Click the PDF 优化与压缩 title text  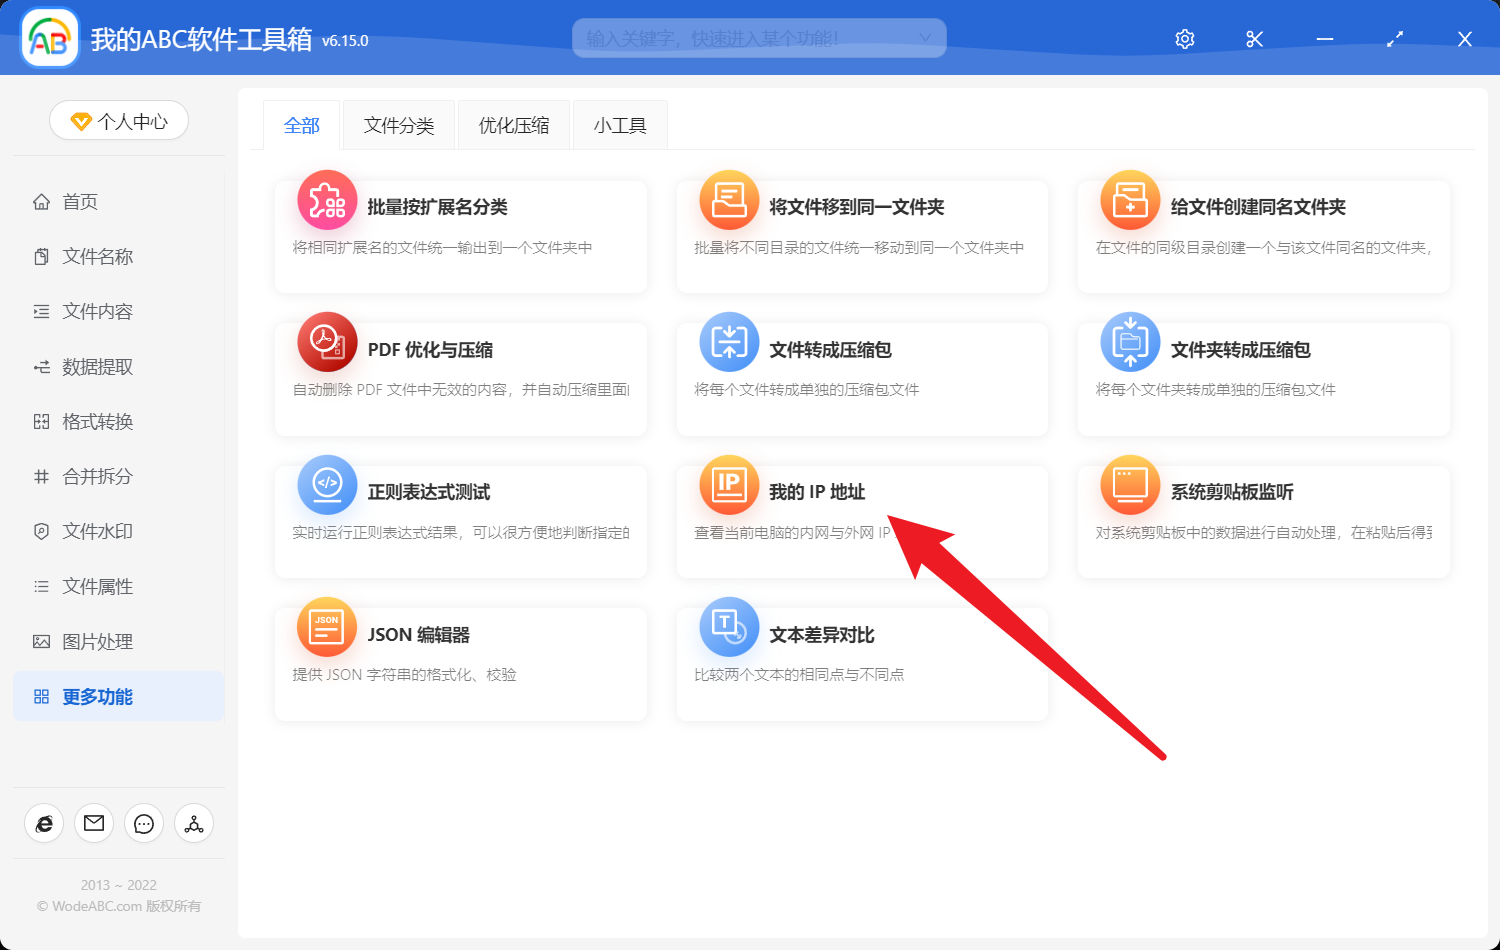[x=430, y=350]
